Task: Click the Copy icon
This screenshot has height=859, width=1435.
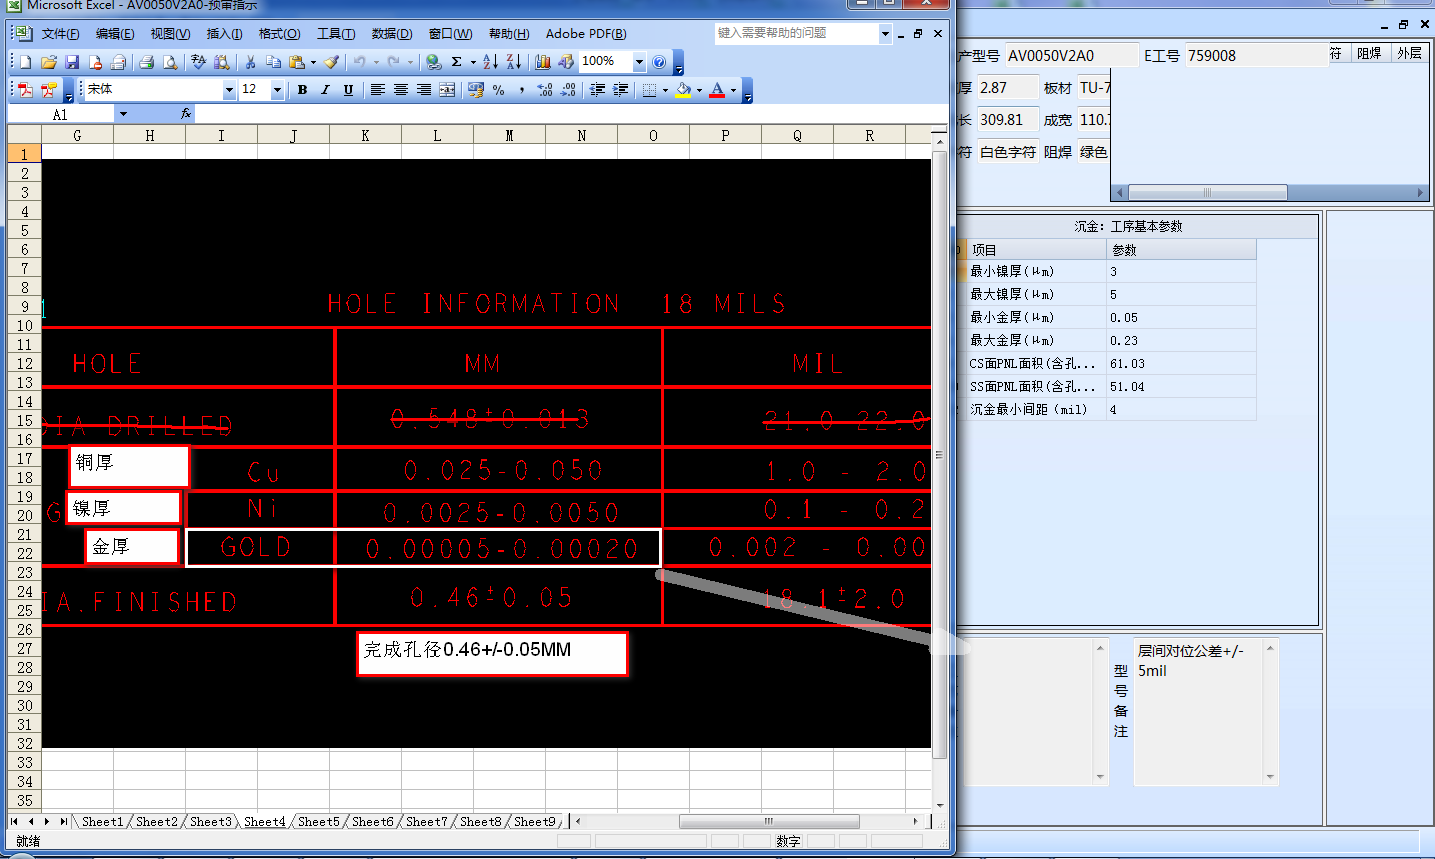Action: click(274, 62)
